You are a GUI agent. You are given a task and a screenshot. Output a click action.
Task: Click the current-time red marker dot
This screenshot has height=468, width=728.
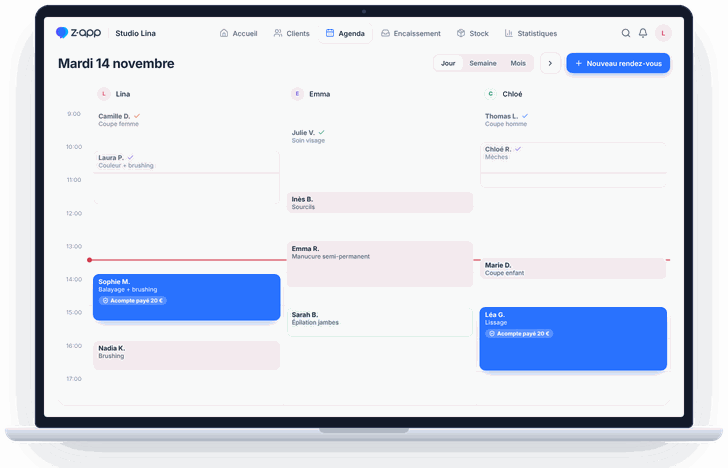pos(90,260)
